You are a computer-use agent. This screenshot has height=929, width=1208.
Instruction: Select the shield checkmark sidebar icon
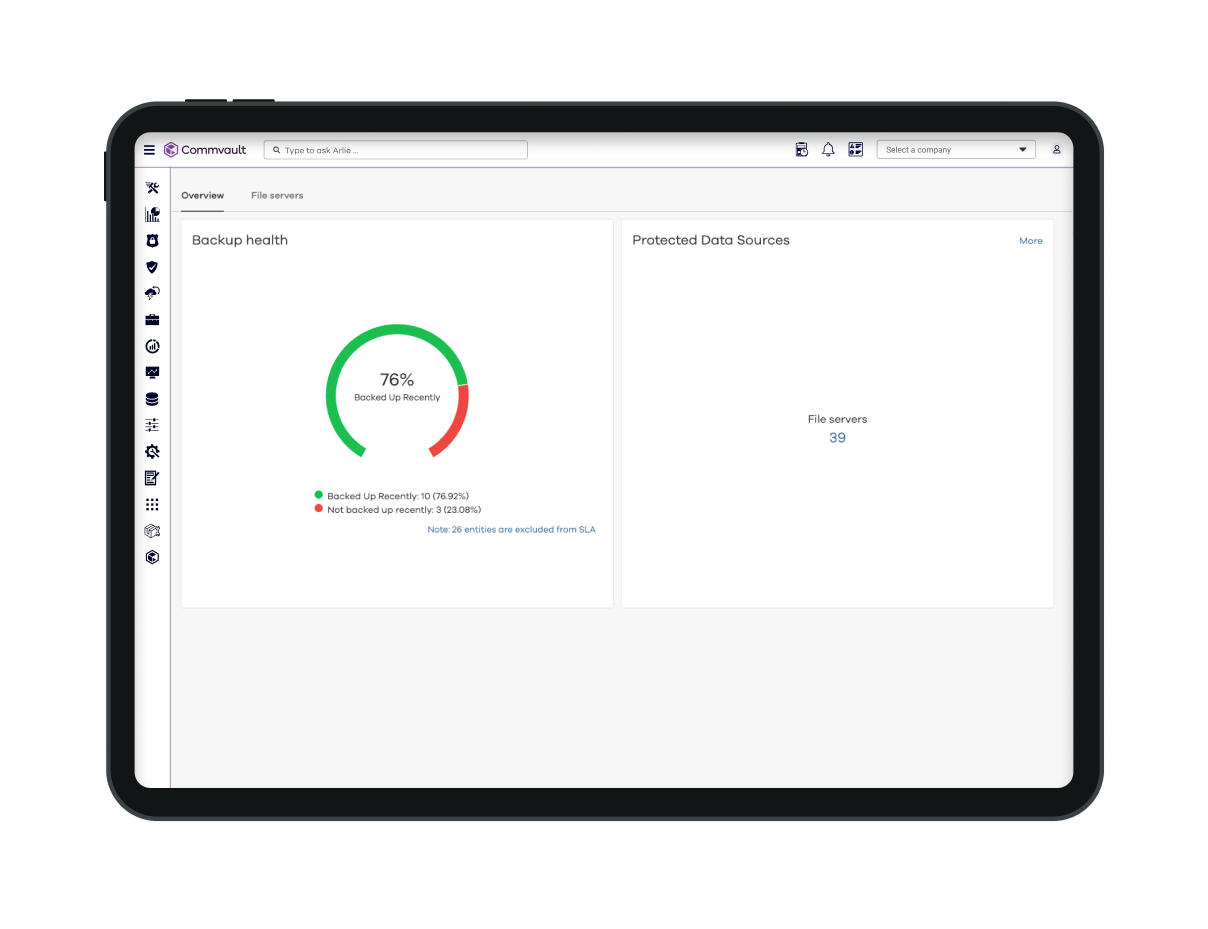pyautogui.click(x=152, y=267)
